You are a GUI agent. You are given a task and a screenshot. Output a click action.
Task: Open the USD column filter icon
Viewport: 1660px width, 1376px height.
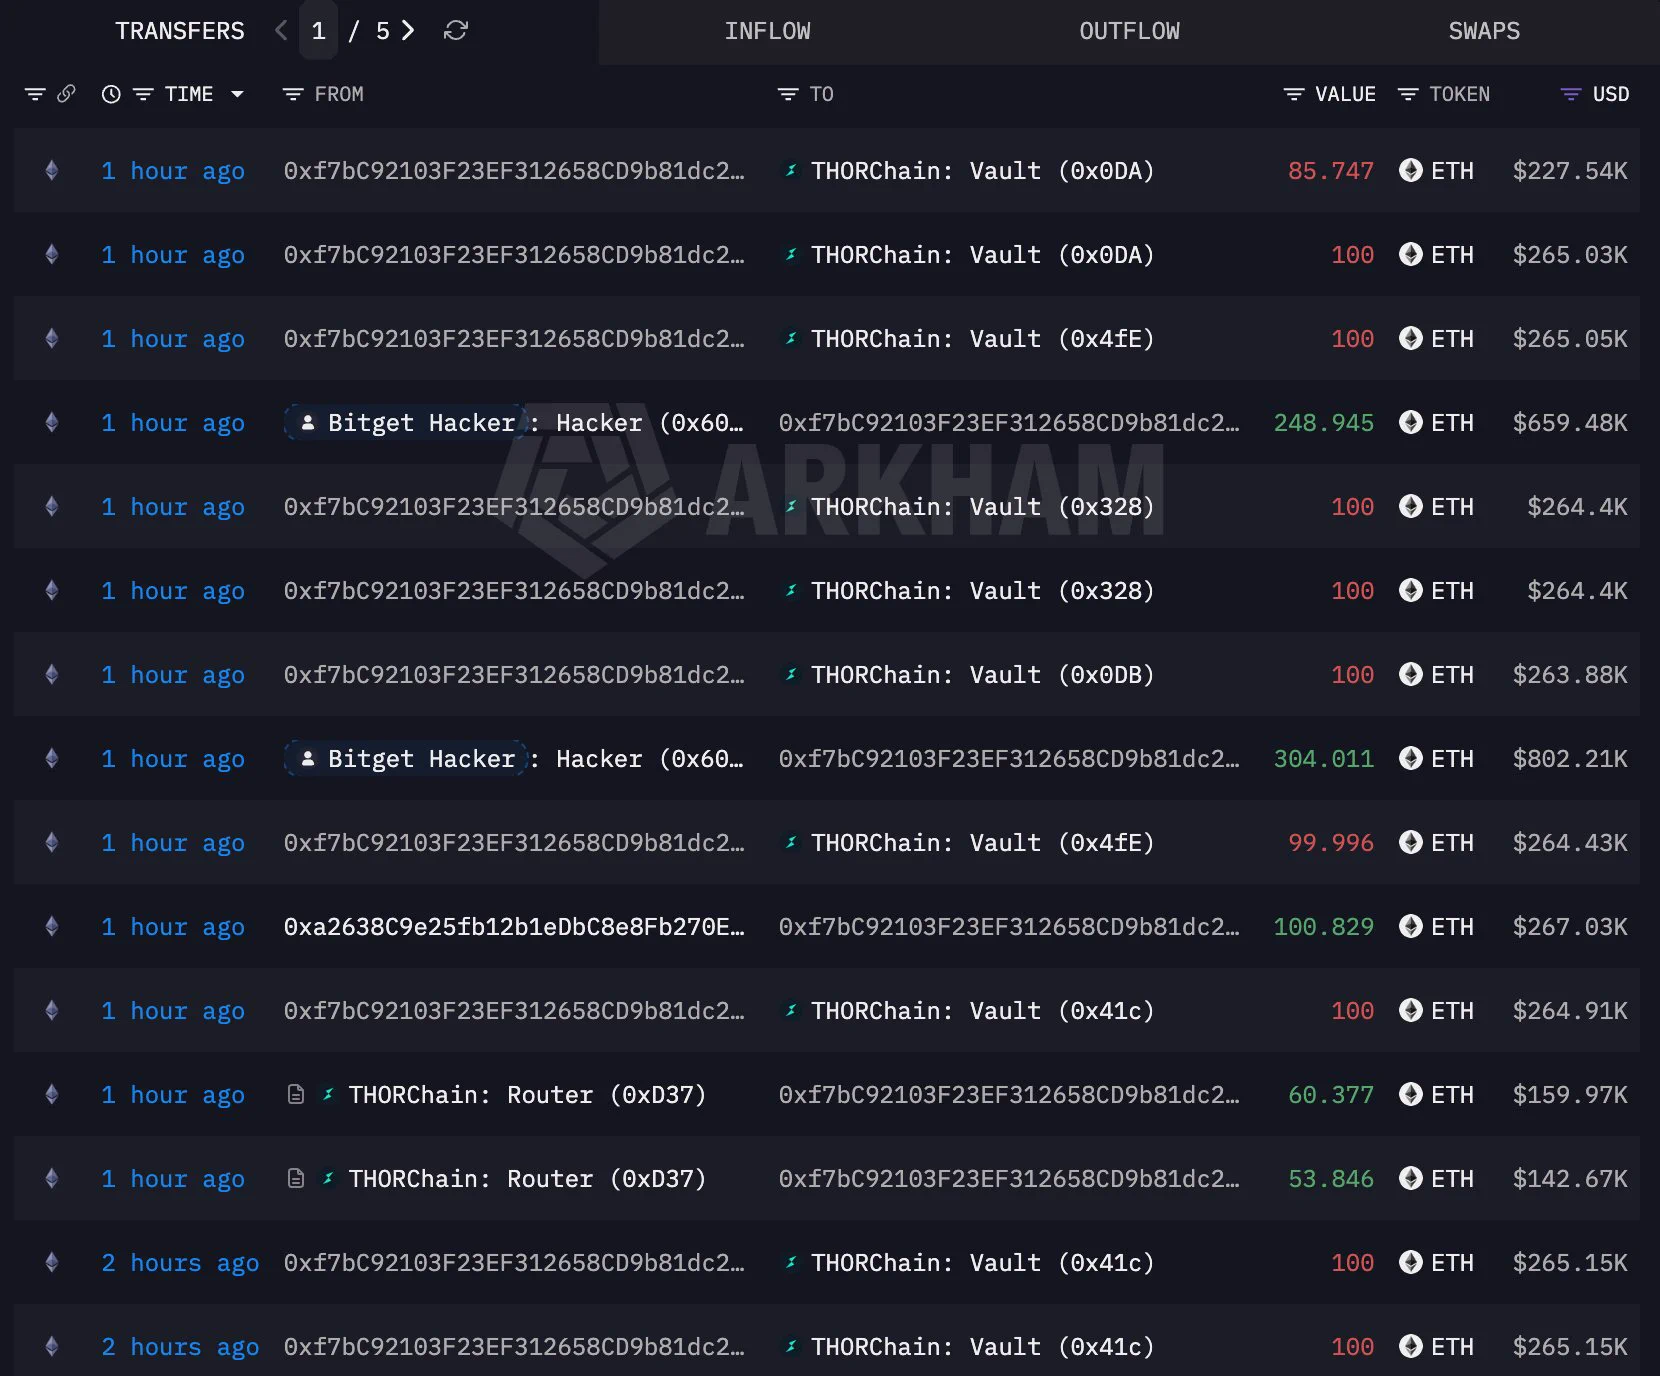1571,94
